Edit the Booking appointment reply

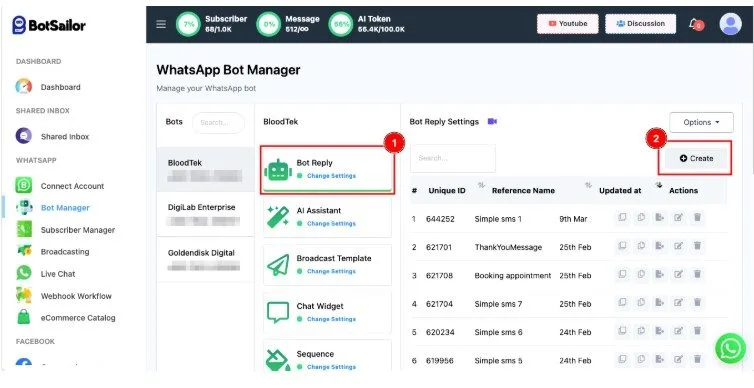click(678, 275)
